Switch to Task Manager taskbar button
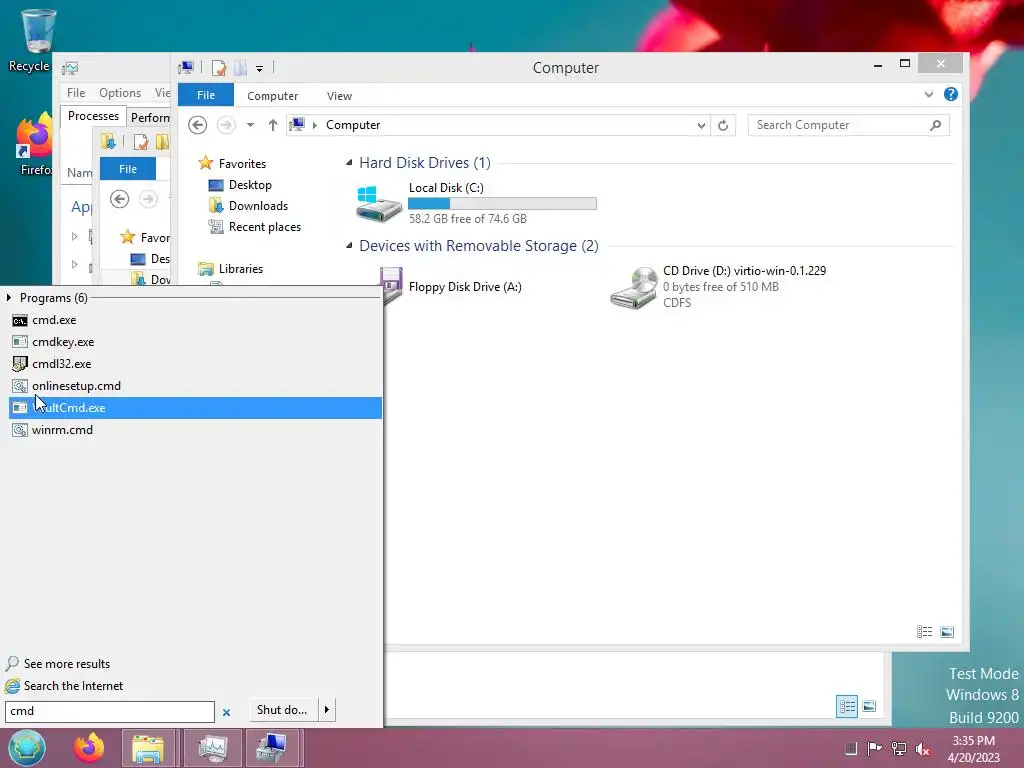This screenshot has height=768, width=1024. [x=212, y=748]
